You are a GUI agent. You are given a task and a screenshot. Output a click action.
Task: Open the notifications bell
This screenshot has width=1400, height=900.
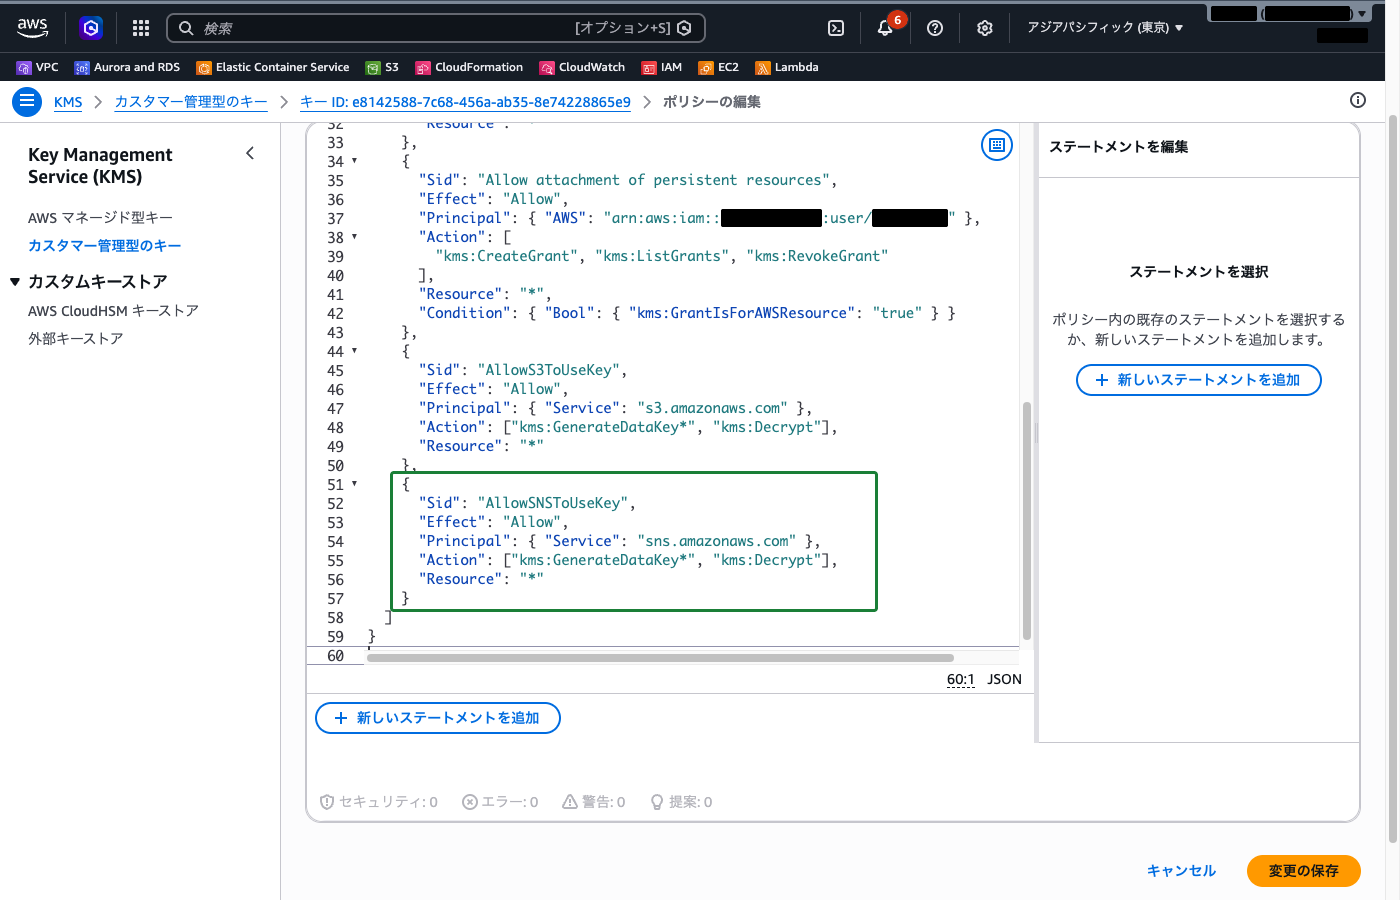(x=885, y=28)
